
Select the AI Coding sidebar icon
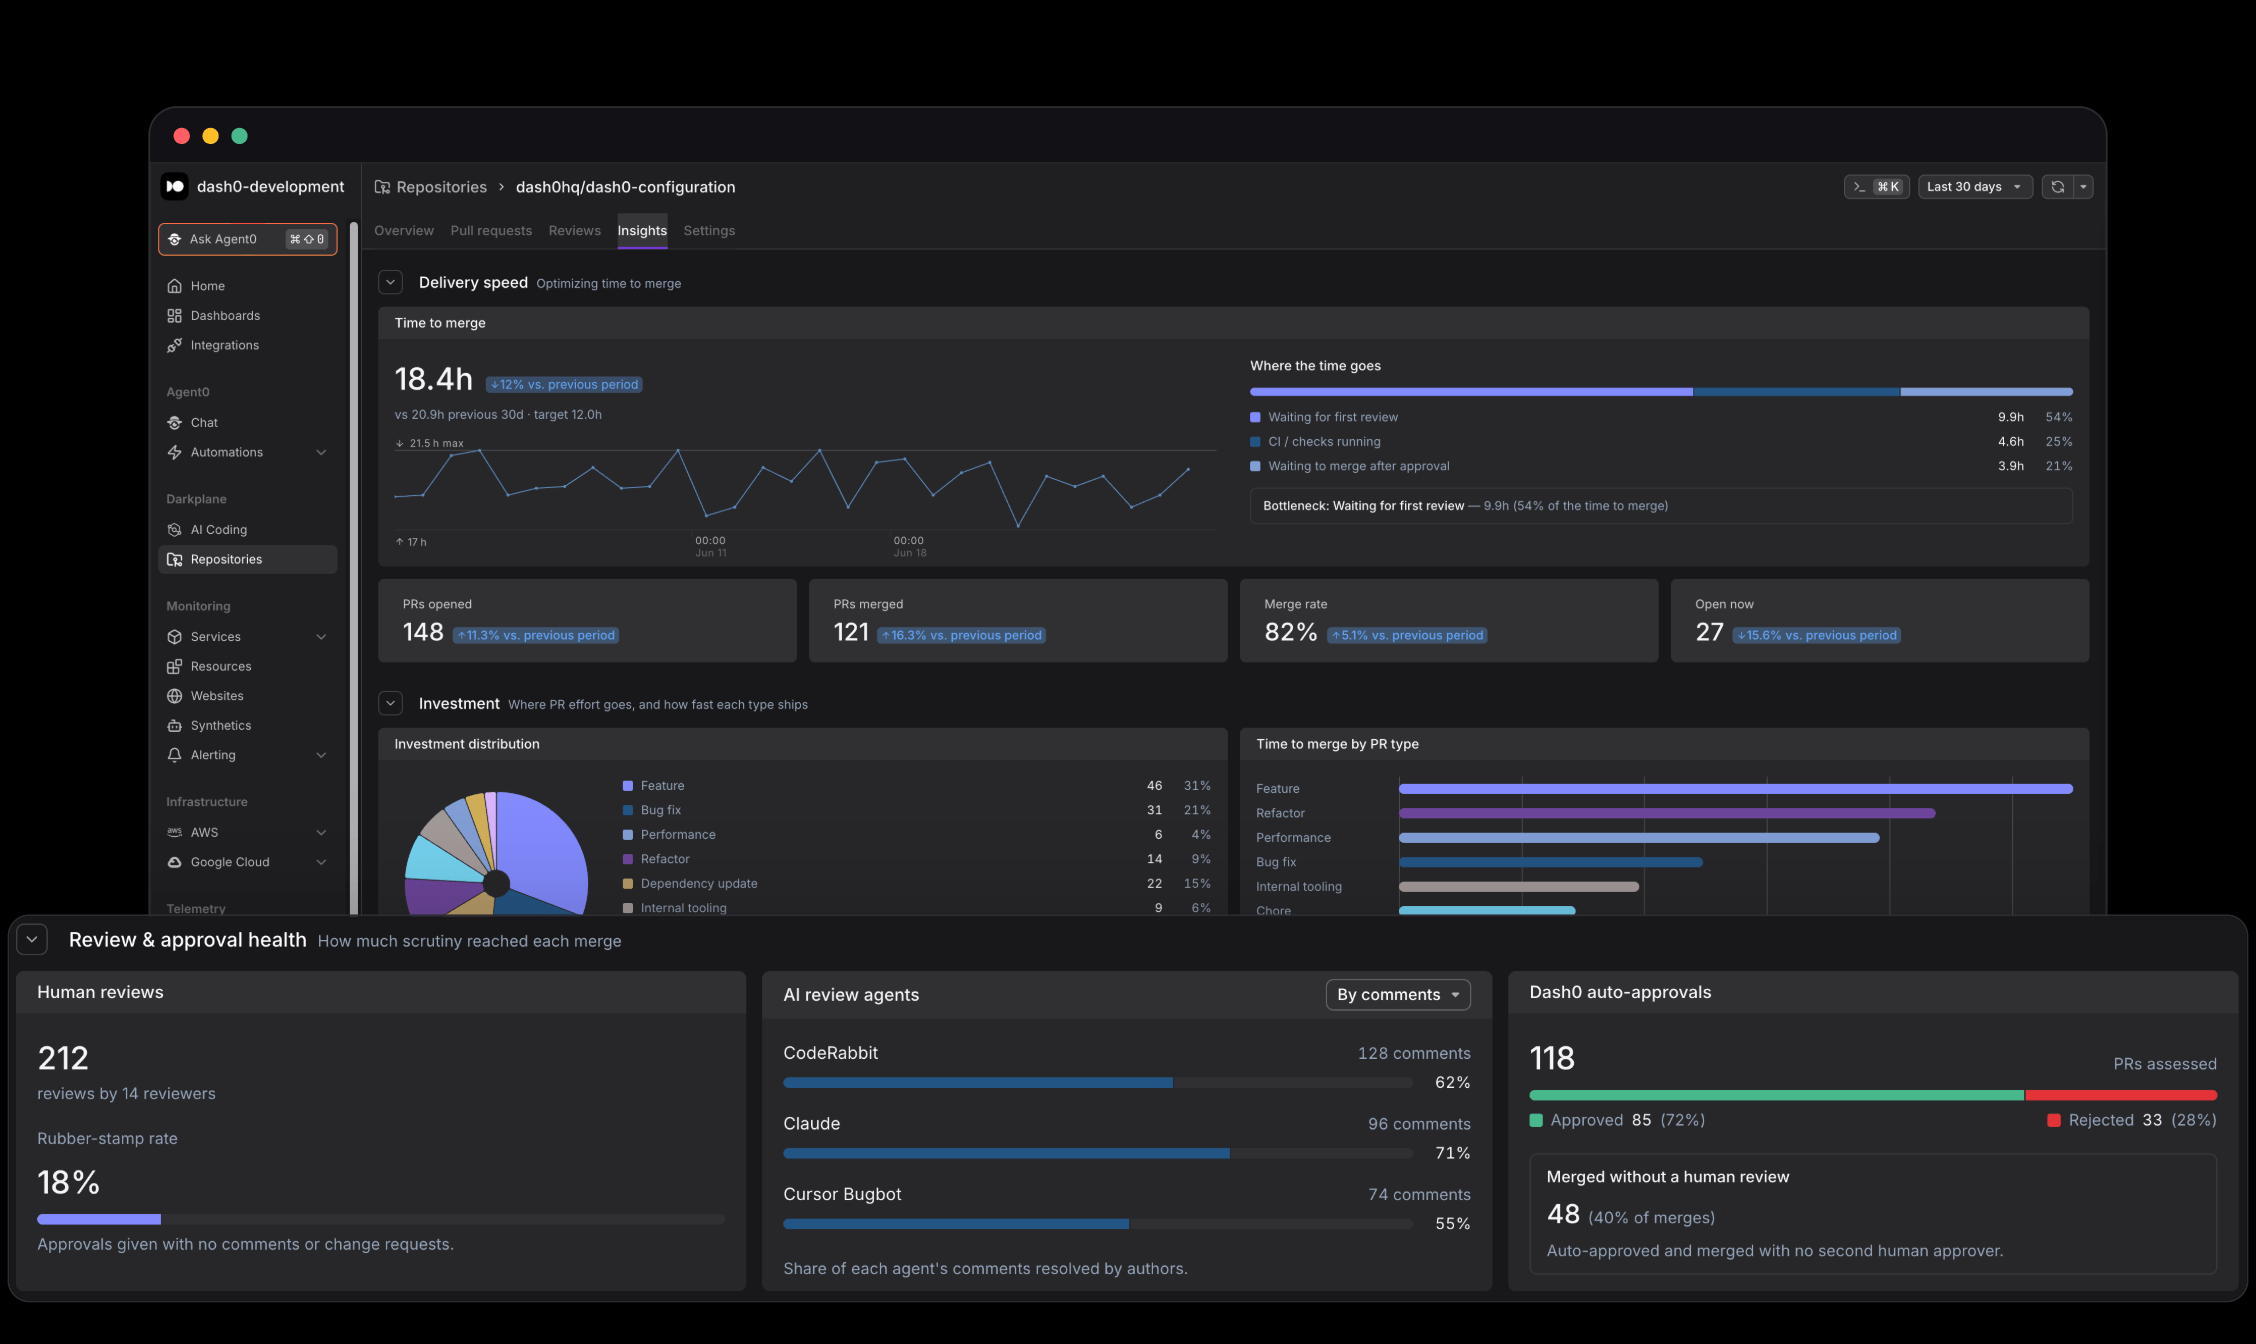(174, 530)
